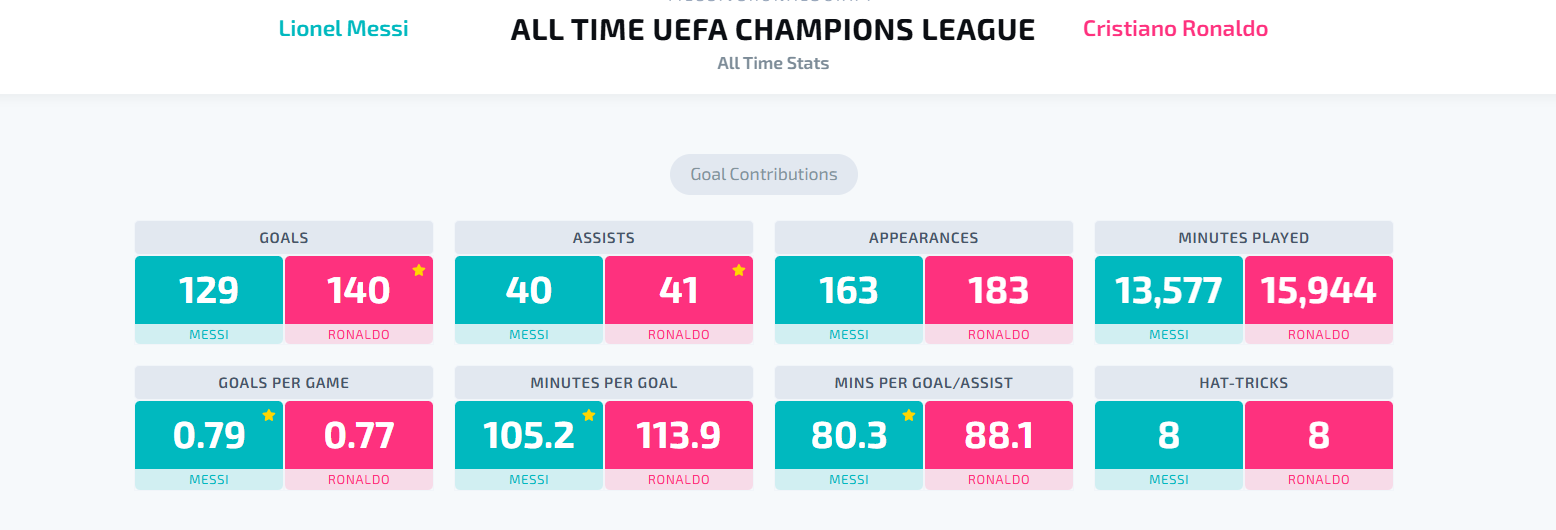Click the gold star on Ronaldo's goals tile
This screenshot has height=530, width=1556.
click(x=419, y=270)
